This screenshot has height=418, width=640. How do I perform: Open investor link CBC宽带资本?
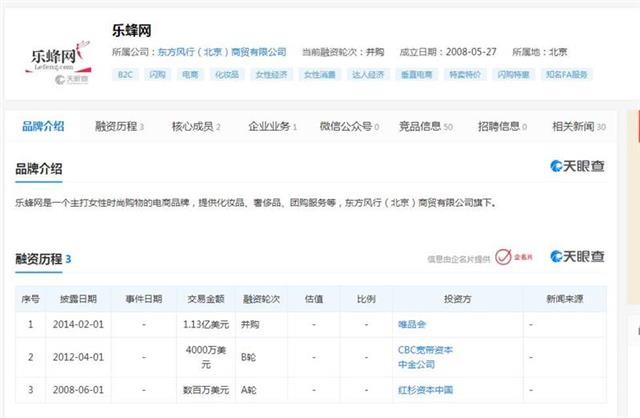[x=425, y=349]
